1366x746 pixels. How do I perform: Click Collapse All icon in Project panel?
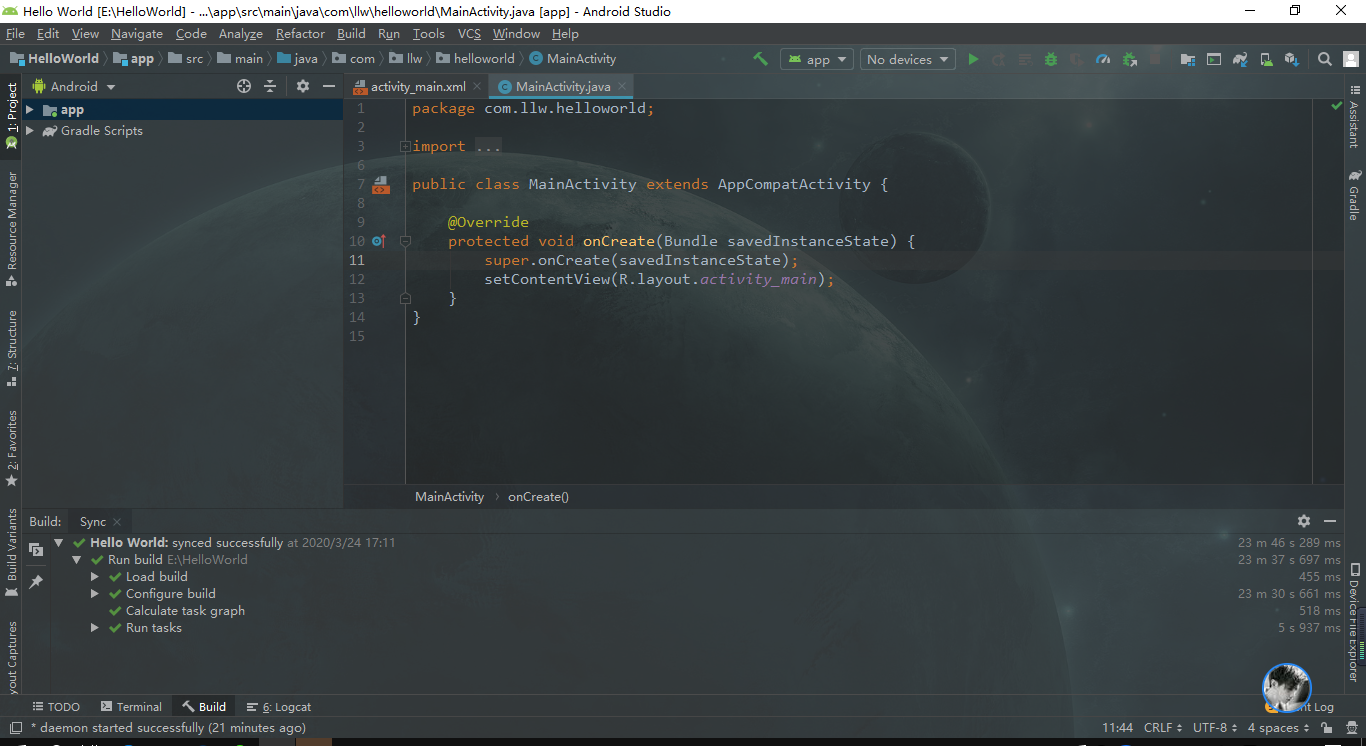270,86
